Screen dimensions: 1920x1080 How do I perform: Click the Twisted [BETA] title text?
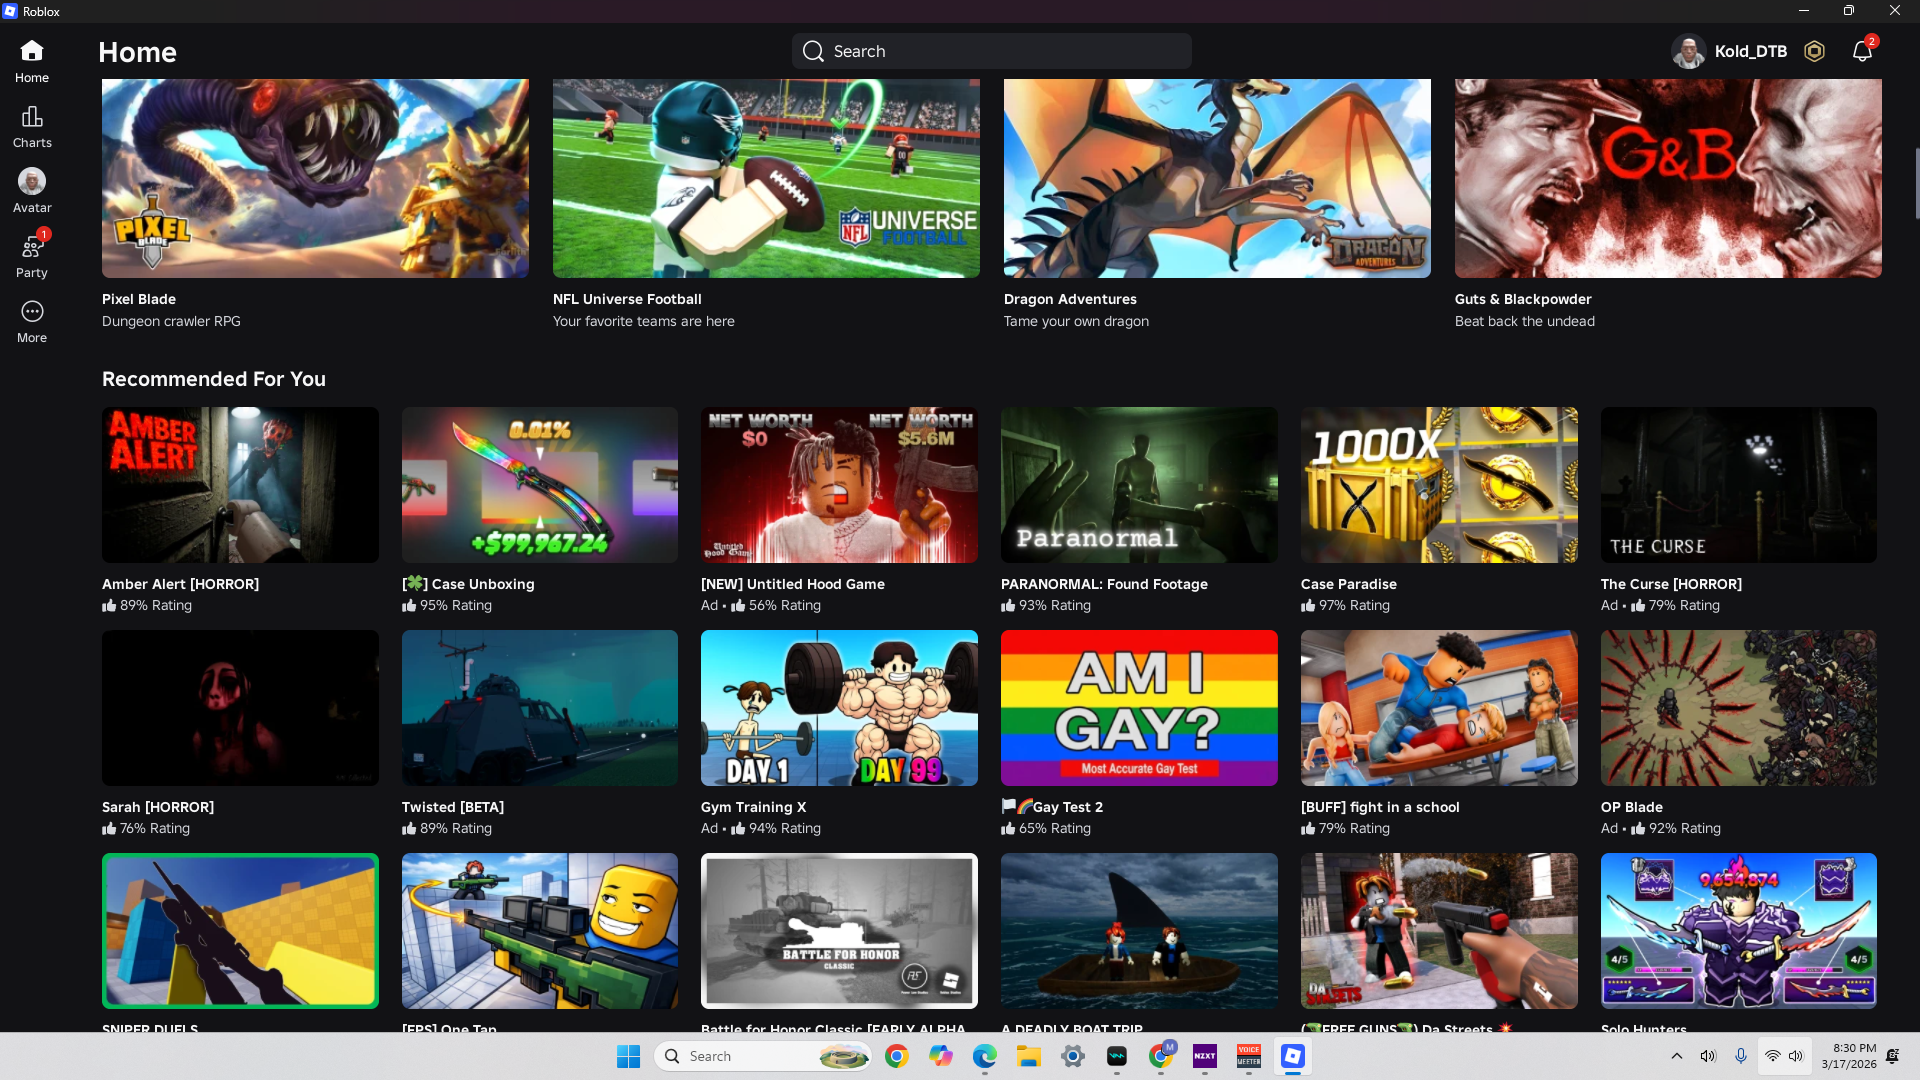pos(453,807)
